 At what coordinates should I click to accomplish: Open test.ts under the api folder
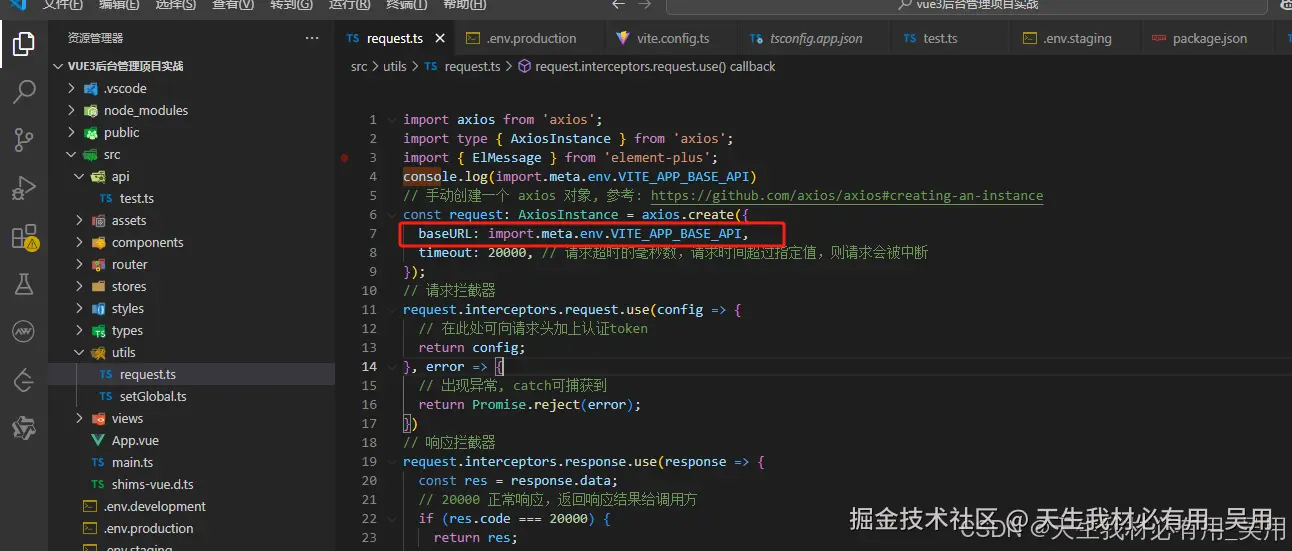(136, 198)
